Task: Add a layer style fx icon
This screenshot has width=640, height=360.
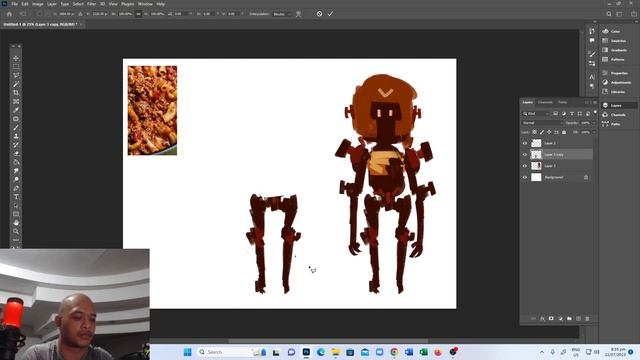Action: click(x=542, y=318)
